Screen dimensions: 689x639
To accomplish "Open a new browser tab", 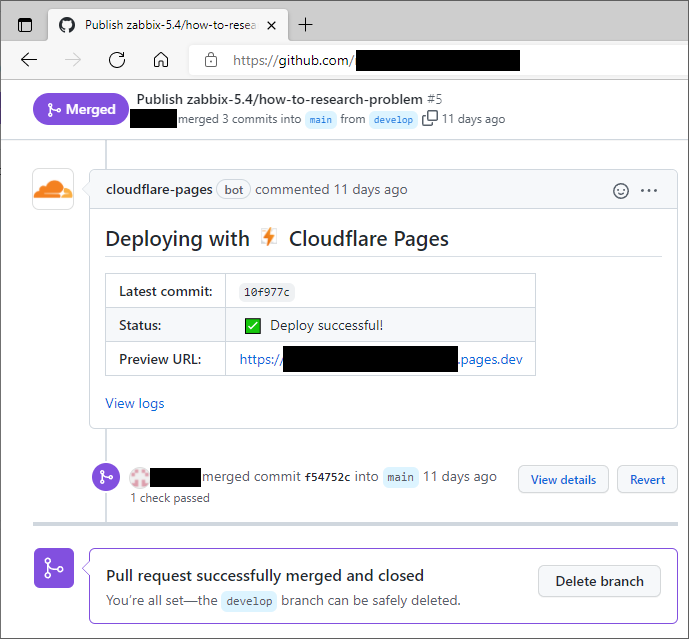I will pyautogui.click(x=305, y=25).
